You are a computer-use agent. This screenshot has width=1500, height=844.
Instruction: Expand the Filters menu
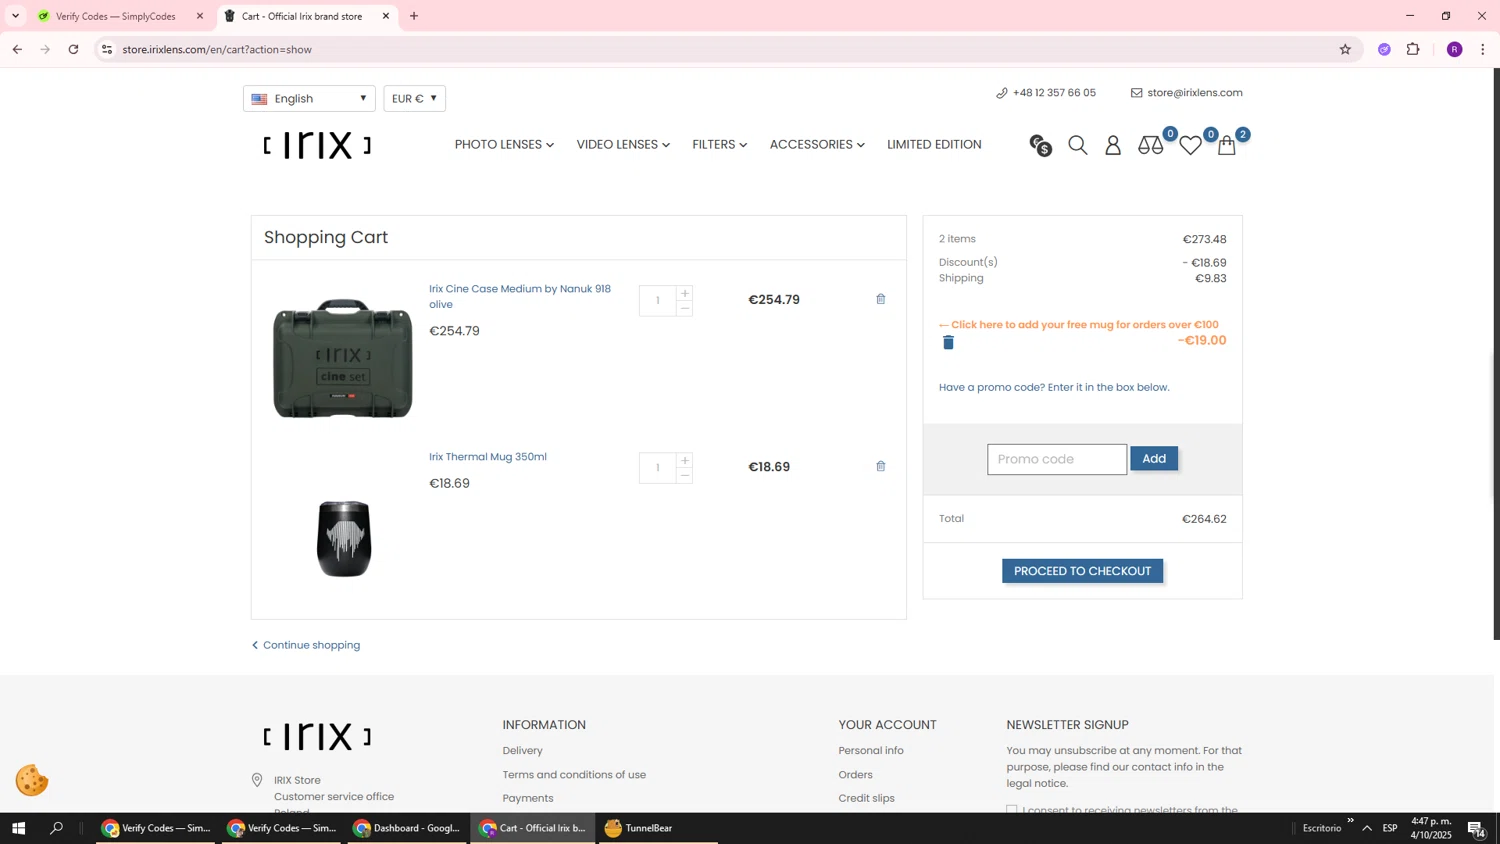coord(719,145)
